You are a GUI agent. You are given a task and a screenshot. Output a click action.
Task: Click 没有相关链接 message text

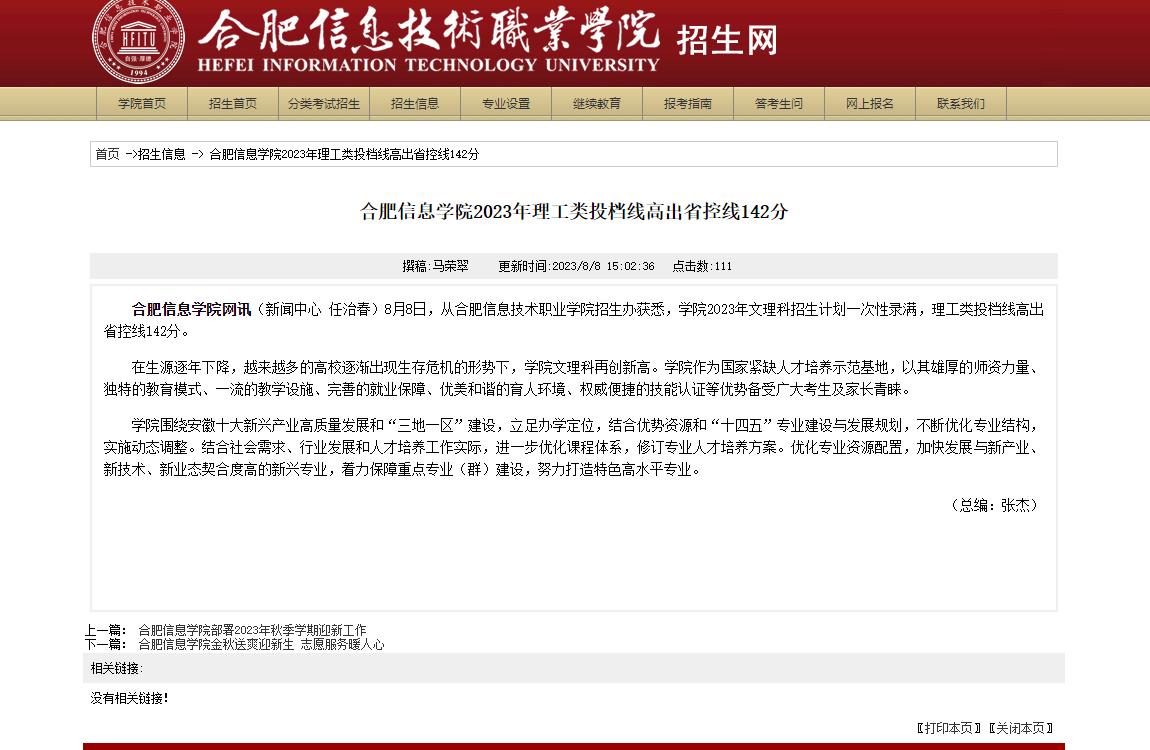(130, 698)
